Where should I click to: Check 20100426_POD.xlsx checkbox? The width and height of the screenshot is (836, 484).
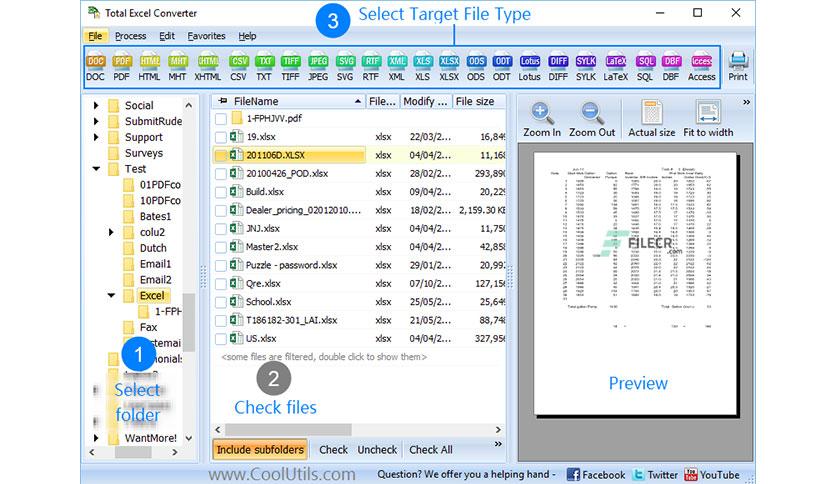click(221, 174)
